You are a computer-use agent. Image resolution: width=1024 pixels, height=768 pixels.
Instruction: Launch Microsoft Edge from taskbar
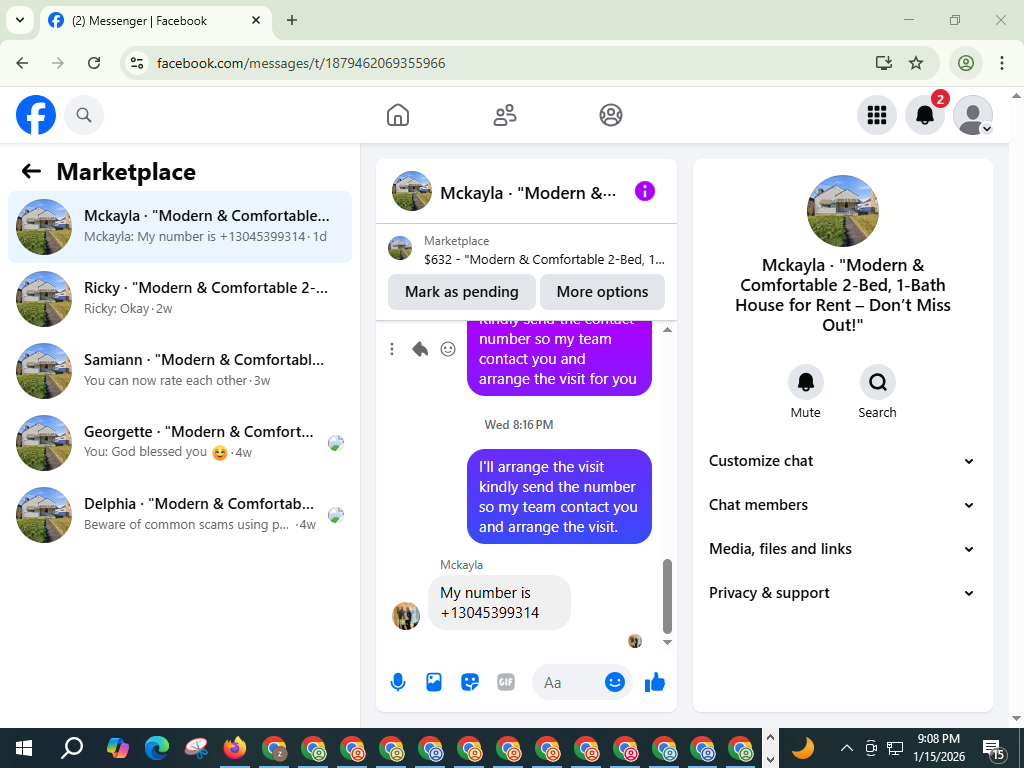point(157,748)
